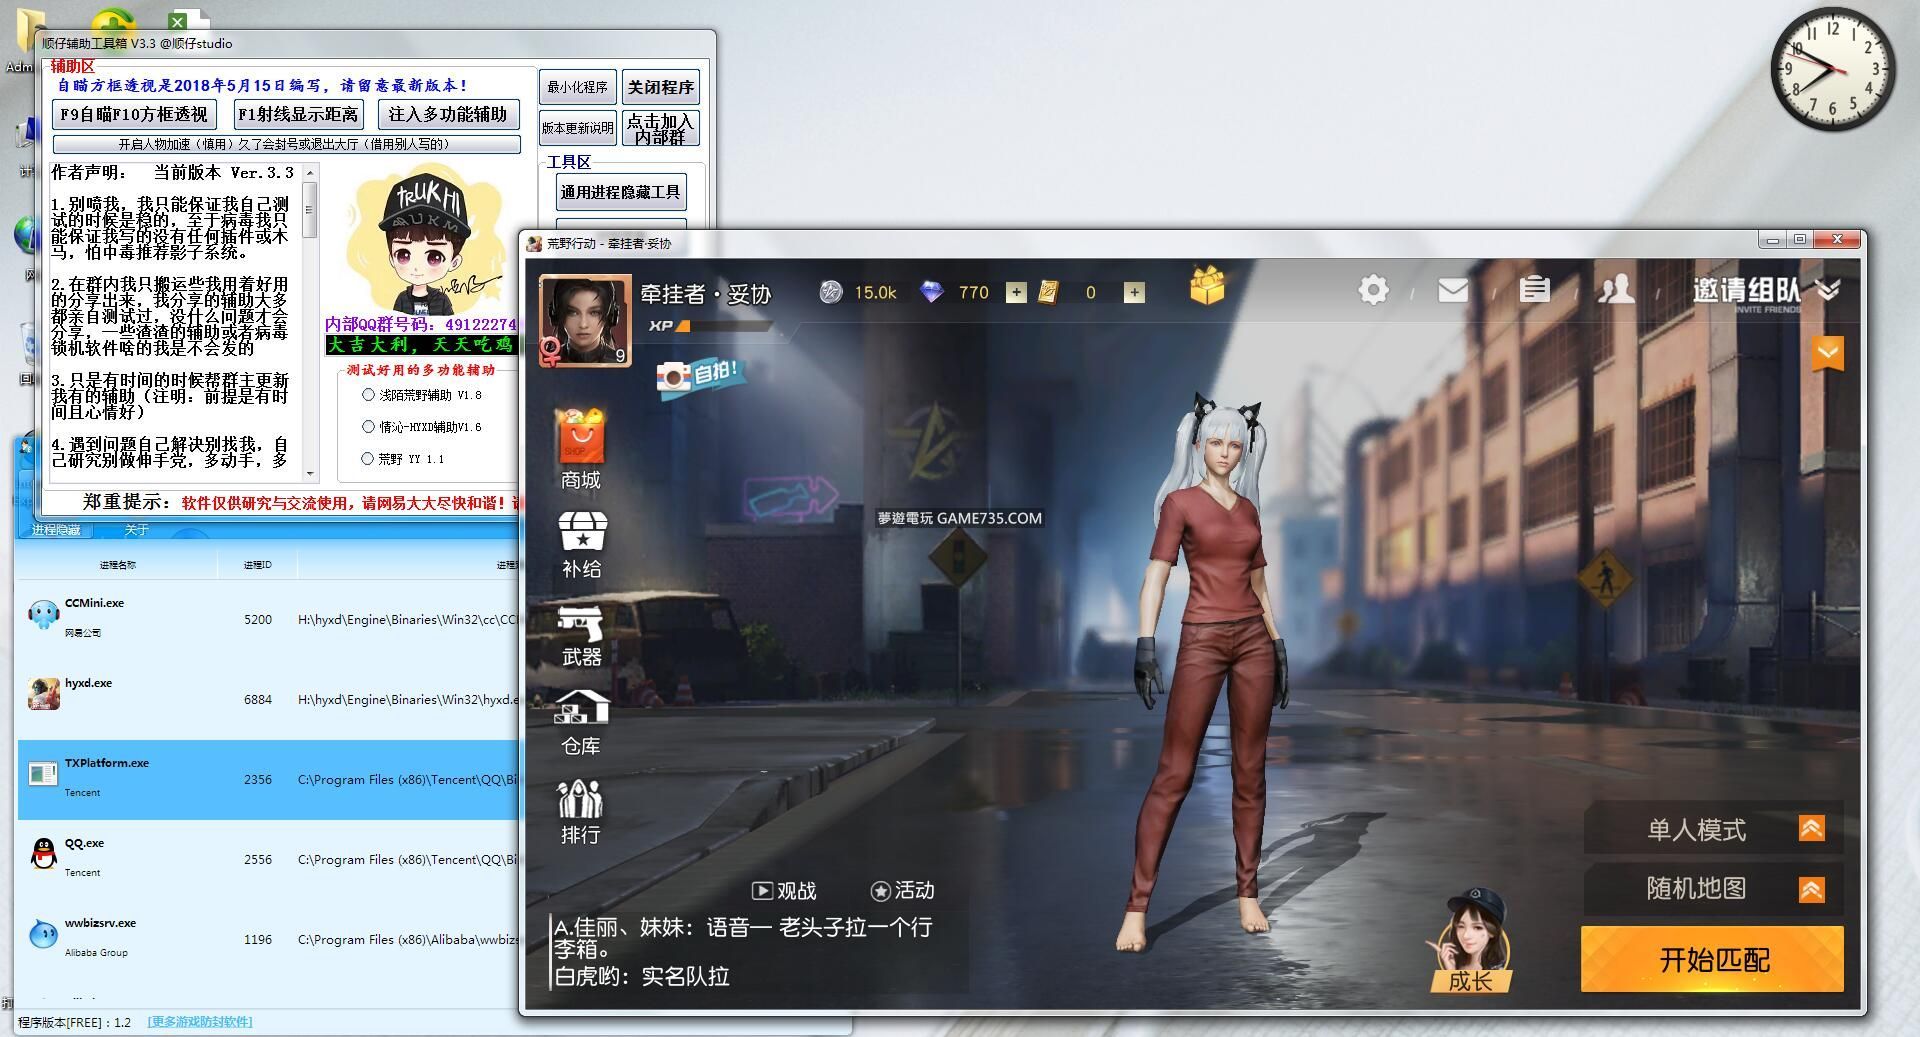
Task: Click the down arrow of the 作者声明 scrollbar
Action: point(309,473)
